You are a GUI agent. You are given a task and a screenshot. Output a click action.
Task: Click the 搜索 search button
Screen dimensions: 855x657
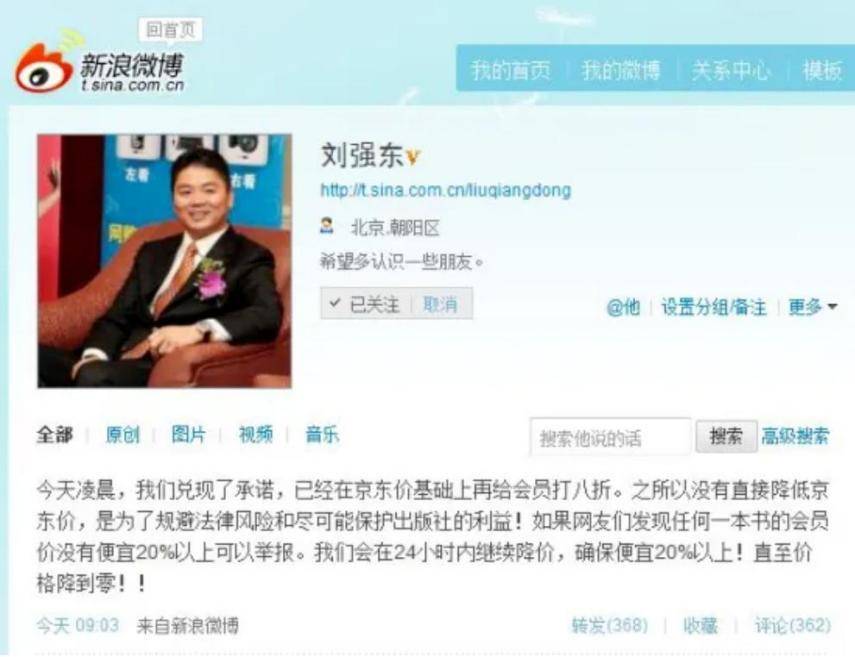point(726,436)
